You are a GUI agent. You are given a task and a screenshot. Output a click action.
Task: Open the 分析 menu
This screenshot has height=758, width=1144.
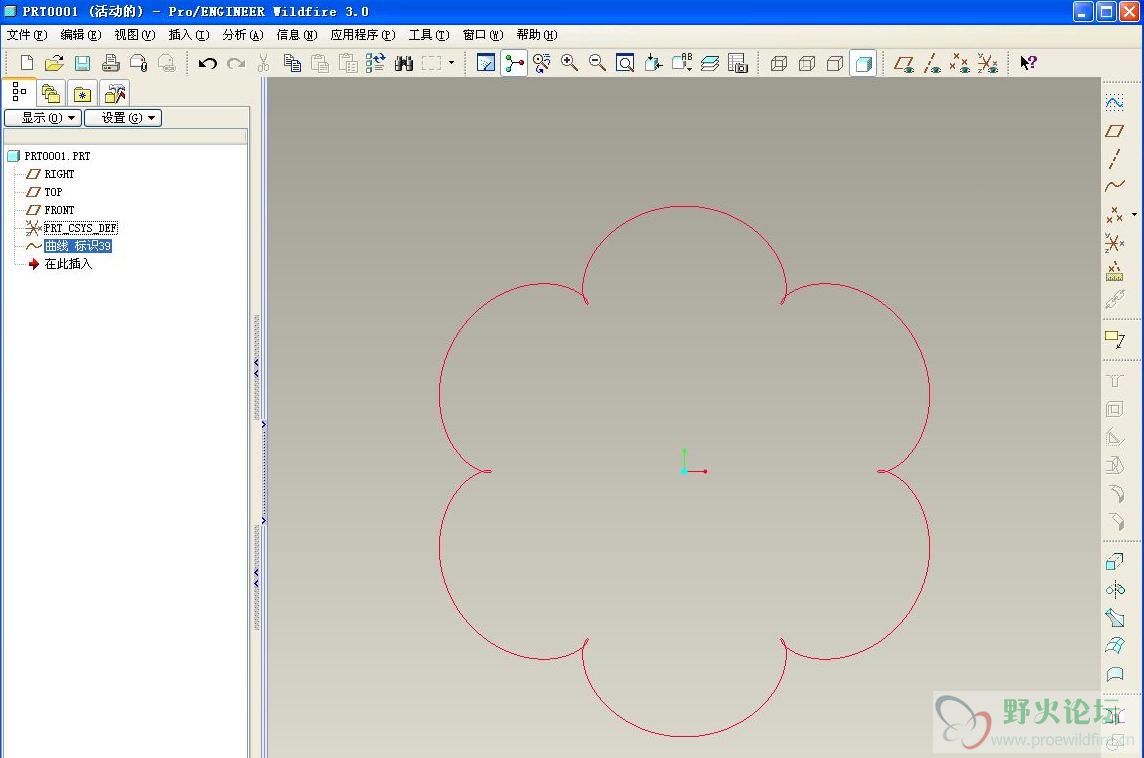243,34
